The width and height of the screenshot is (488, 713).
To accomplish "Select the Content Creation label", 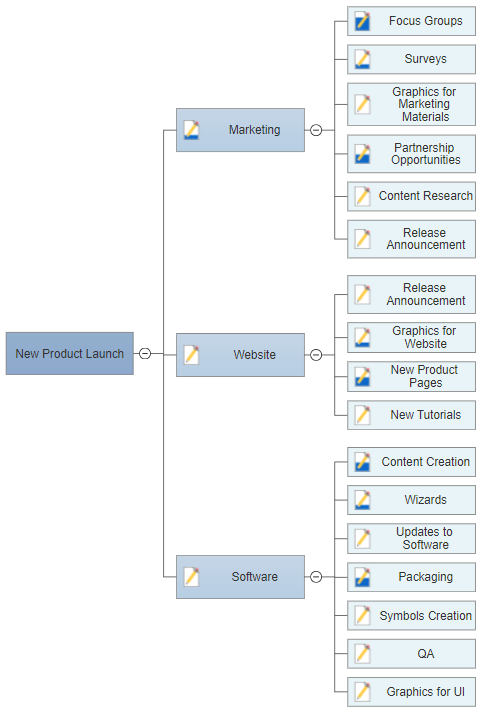I will (x=425, y=462).
